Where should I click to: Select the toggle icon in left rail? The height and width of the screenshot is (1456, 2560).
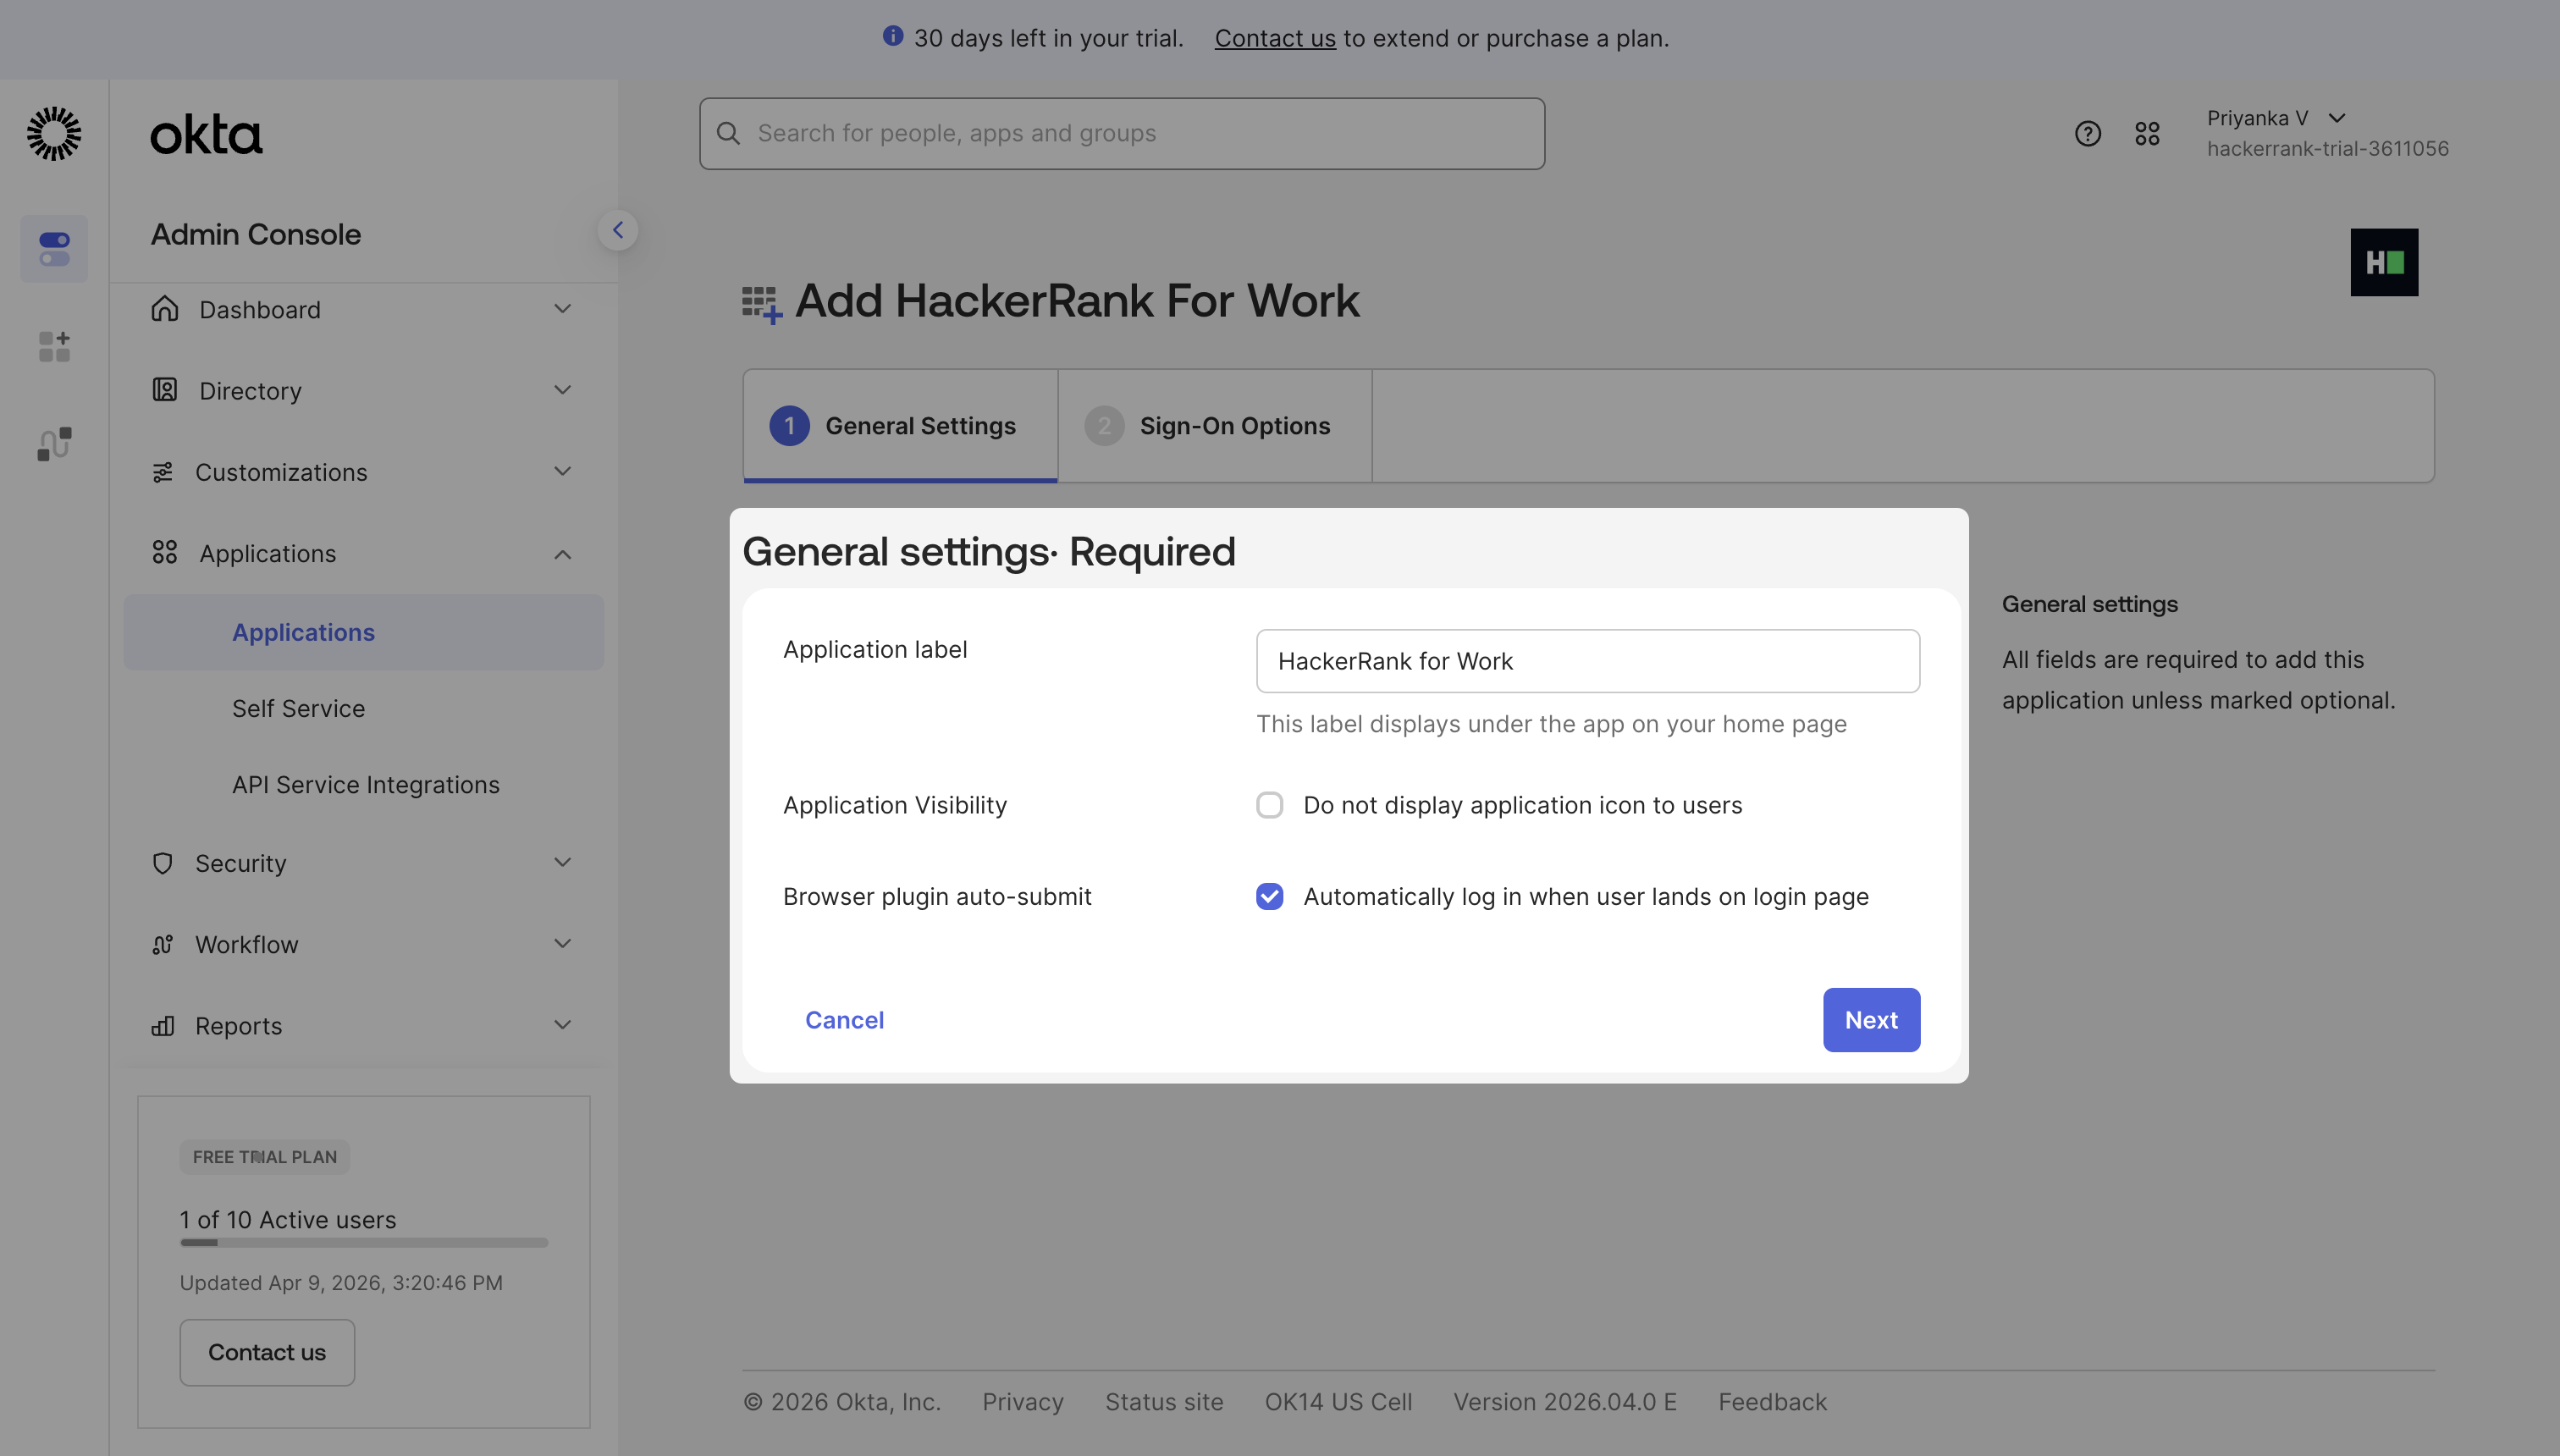click(54, 248)
